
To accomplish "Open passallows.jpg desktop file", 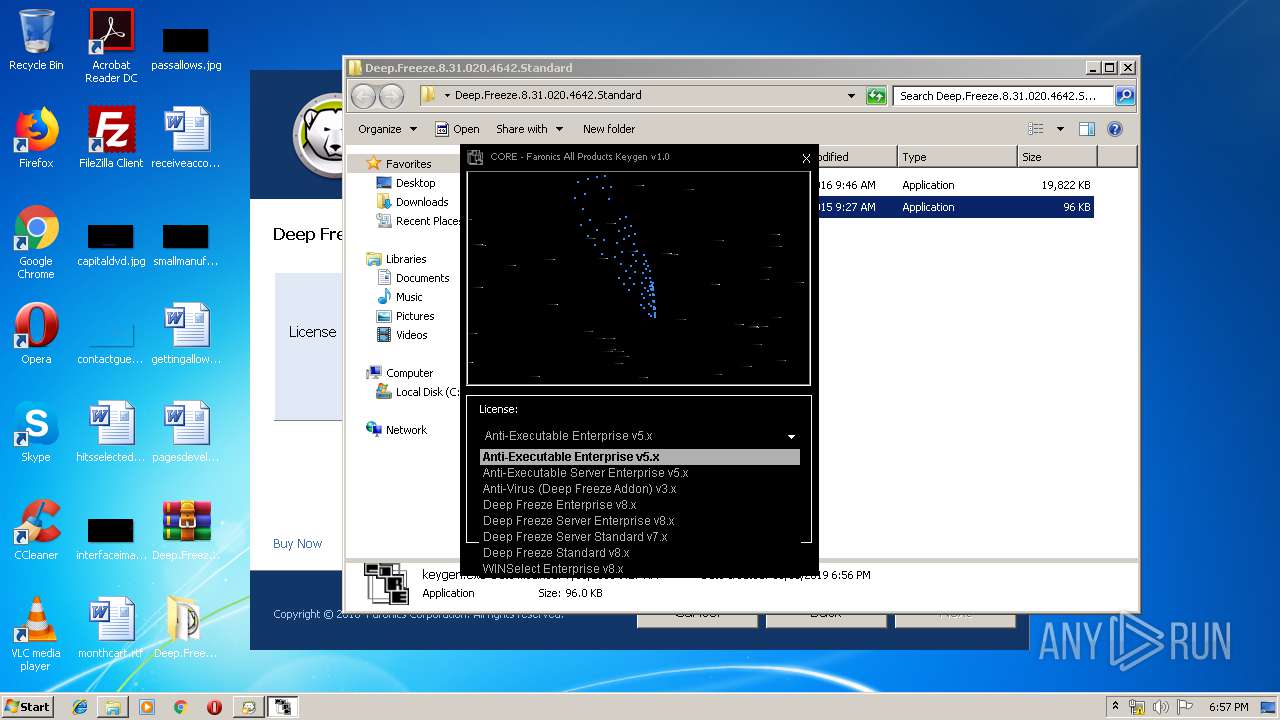I will (186, 48).
